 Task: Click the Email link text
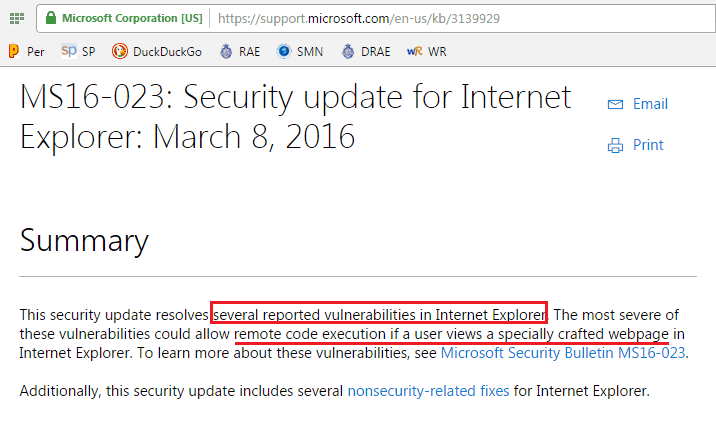point(650,104)
